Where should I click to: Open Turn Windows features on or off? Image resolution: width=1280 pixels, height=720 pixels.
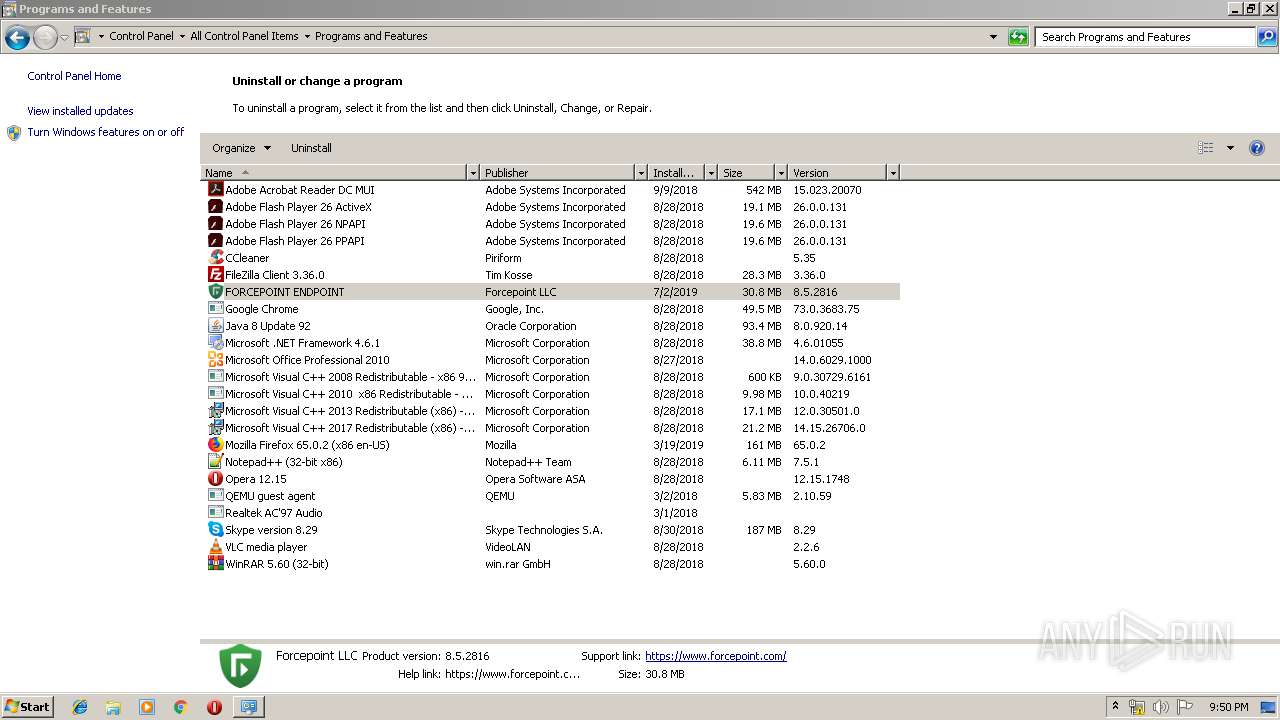(105, 132)
